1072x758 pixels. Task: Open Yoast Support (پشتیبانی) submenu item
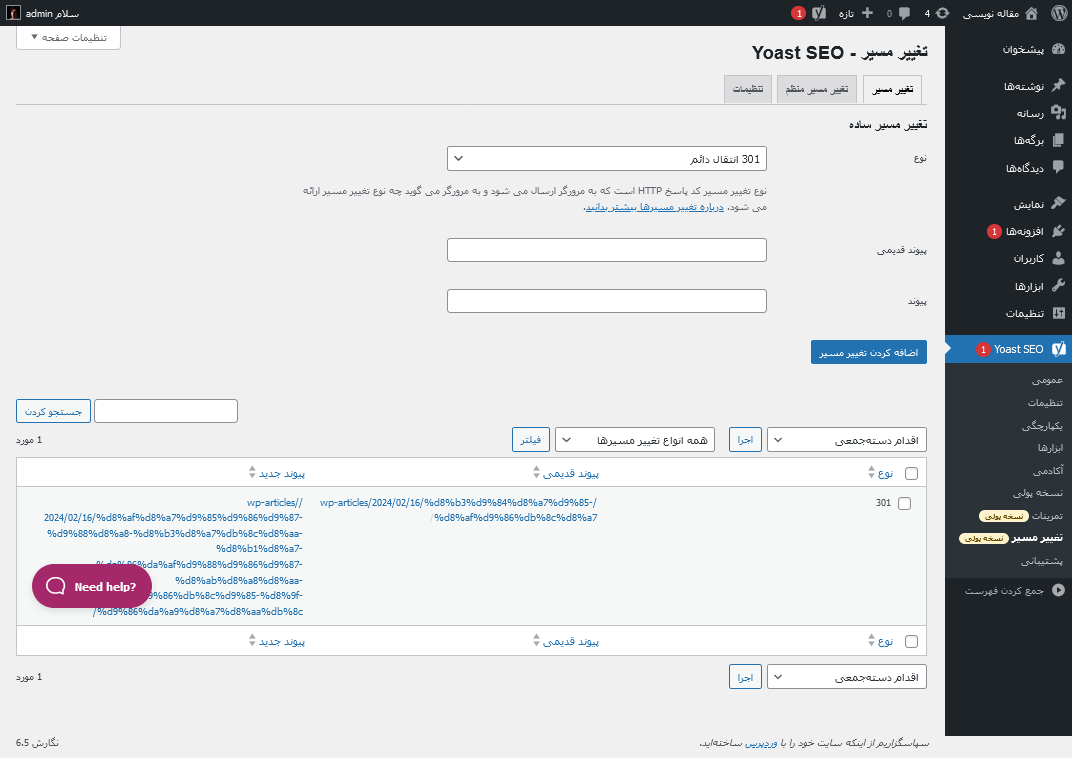[x=1042, y=560]
